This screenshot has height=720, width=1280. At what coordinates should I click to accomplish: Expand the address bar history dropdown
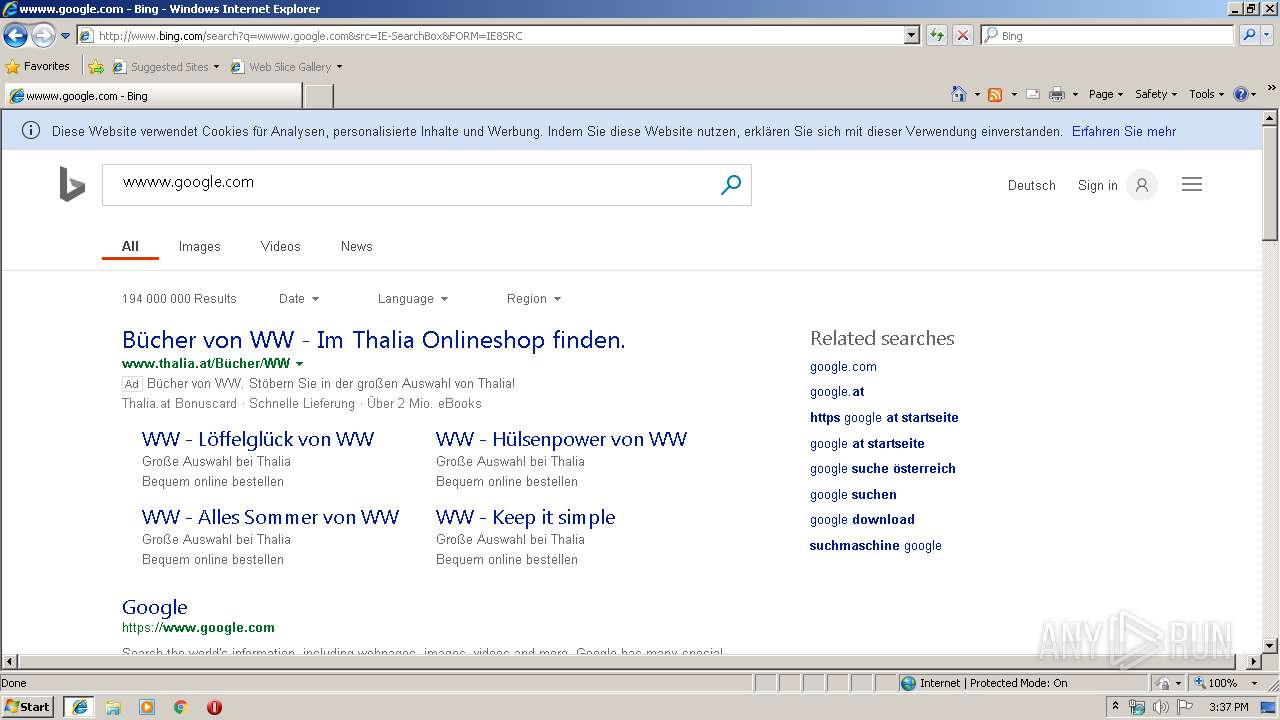click(x=911, y=36)
